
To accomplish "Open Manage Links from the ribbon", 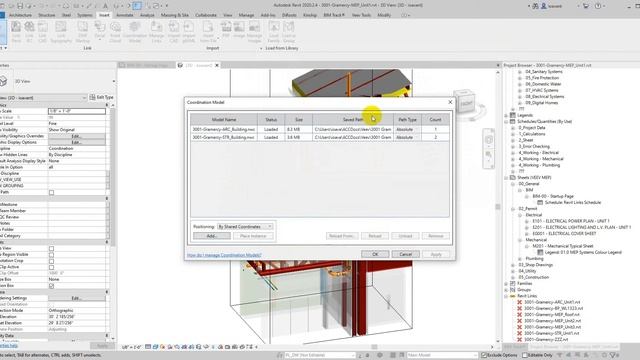I will point(156,31).
